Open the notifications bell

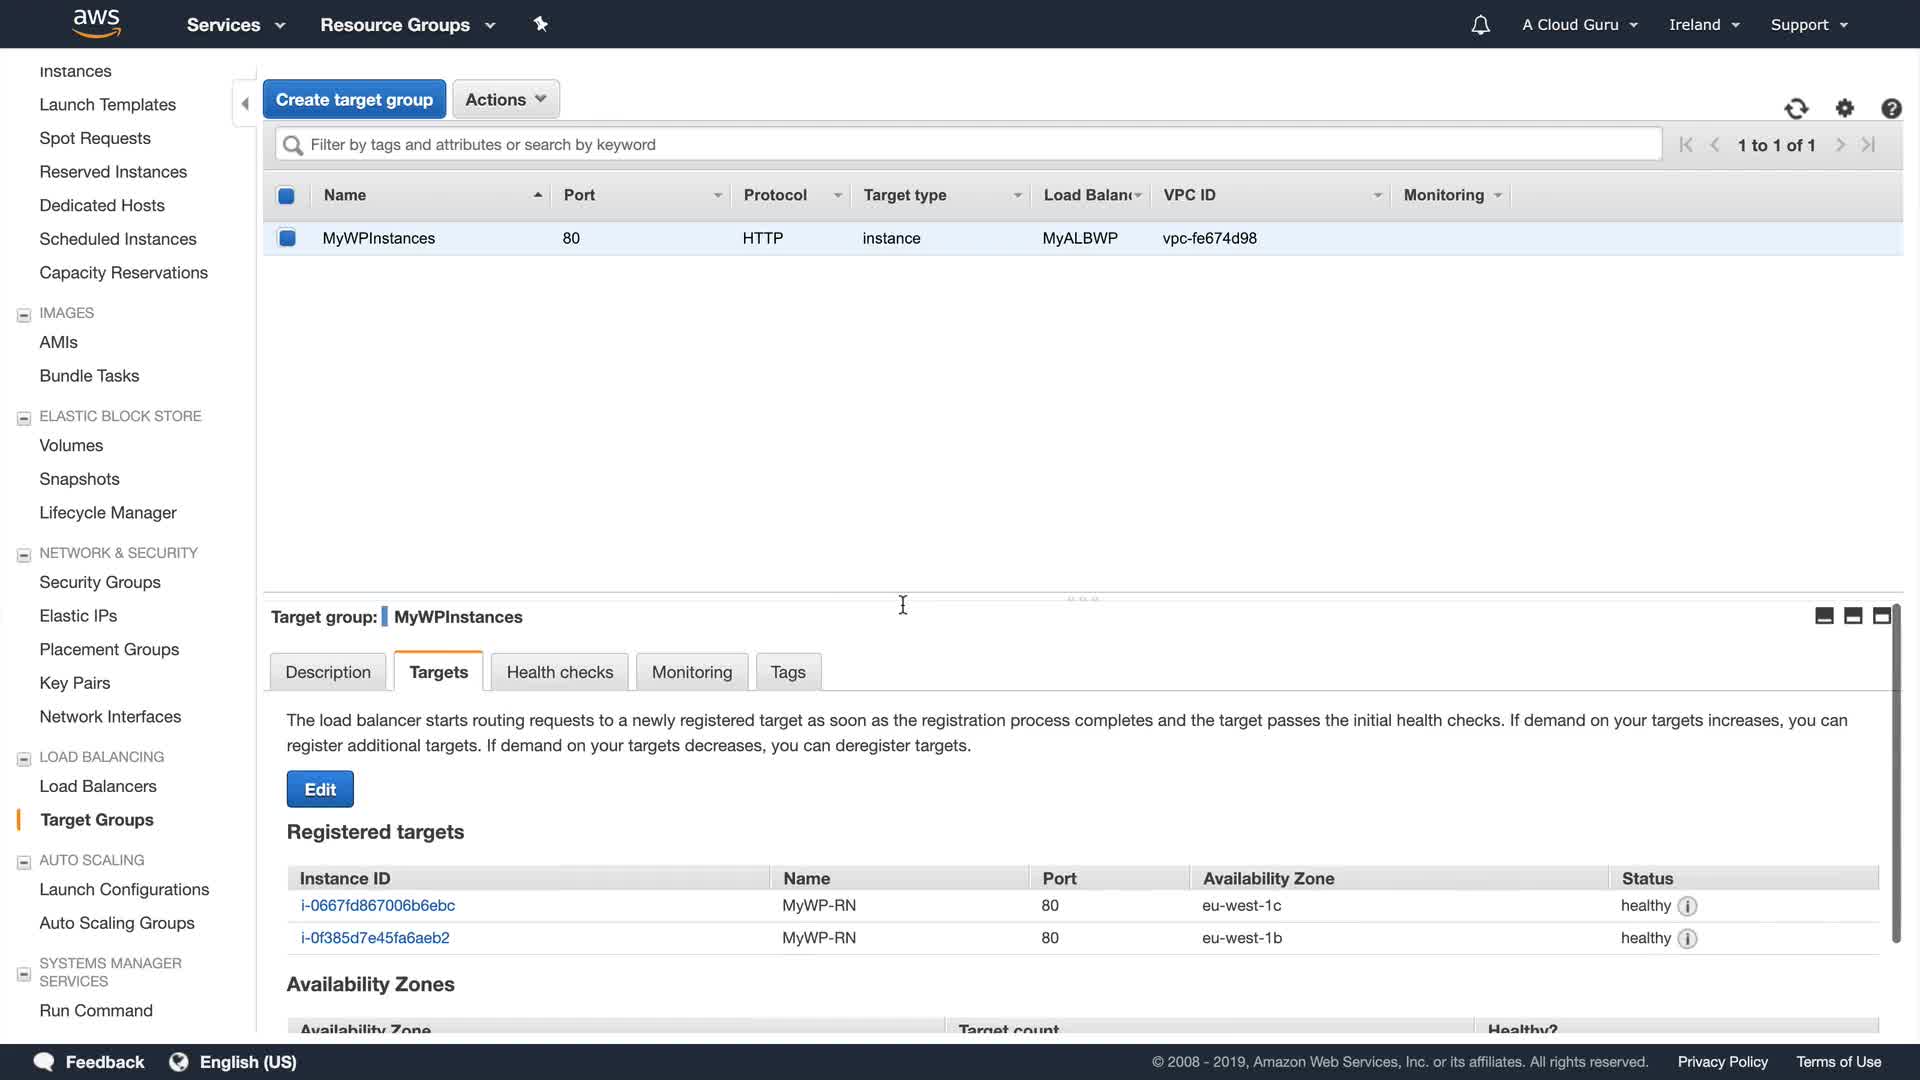point(1480,25)
